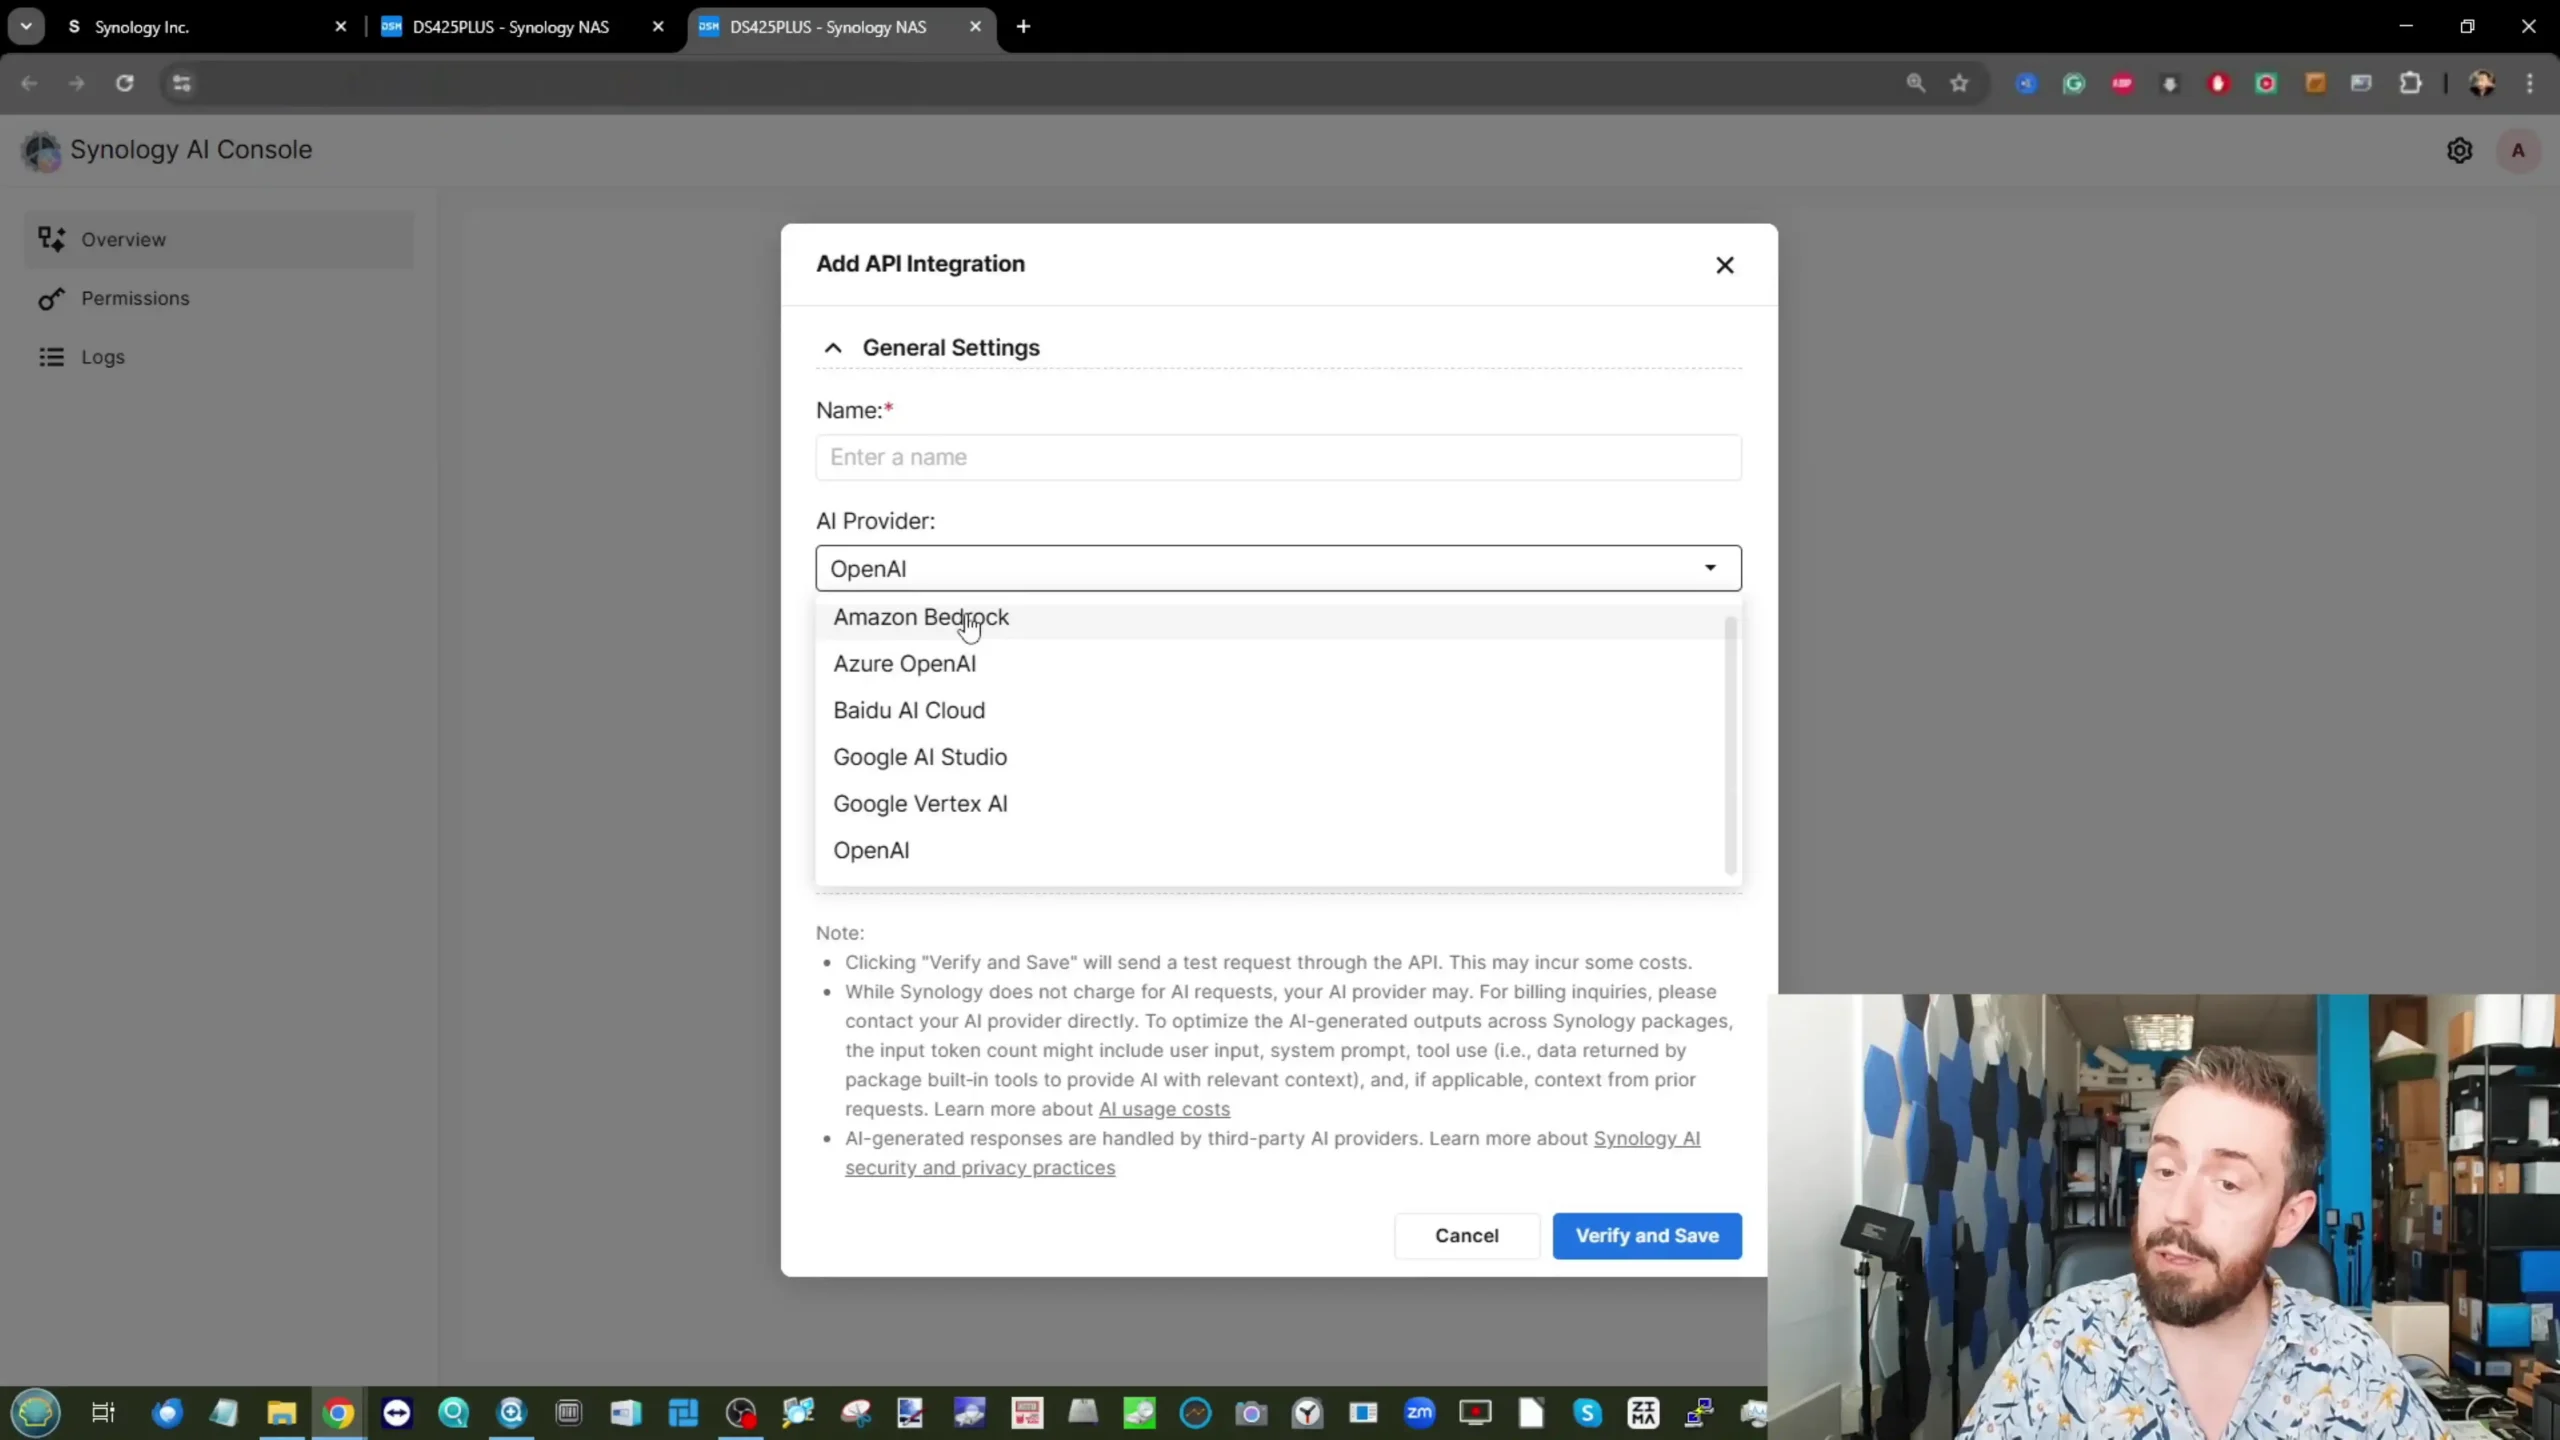This screenshot has width=2560, height=1440.
Task: Open the AI usage costs link
Action: (x=1164, y=1109)
